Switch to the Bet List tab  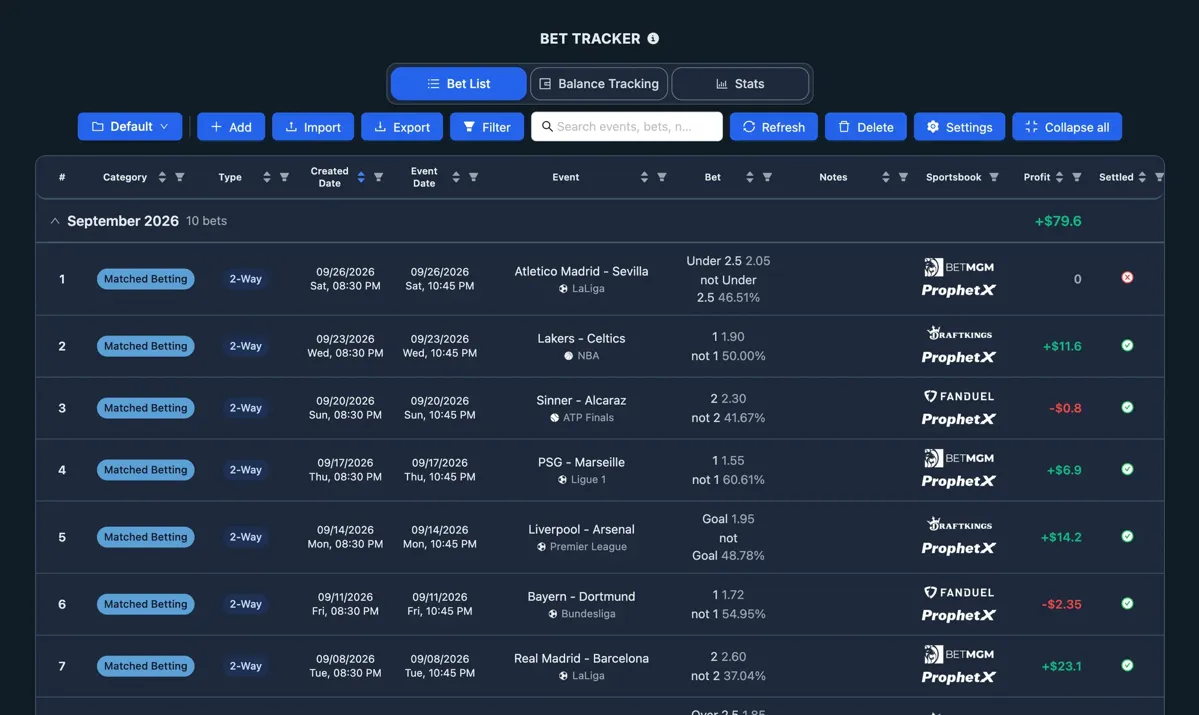click(458, 83)
